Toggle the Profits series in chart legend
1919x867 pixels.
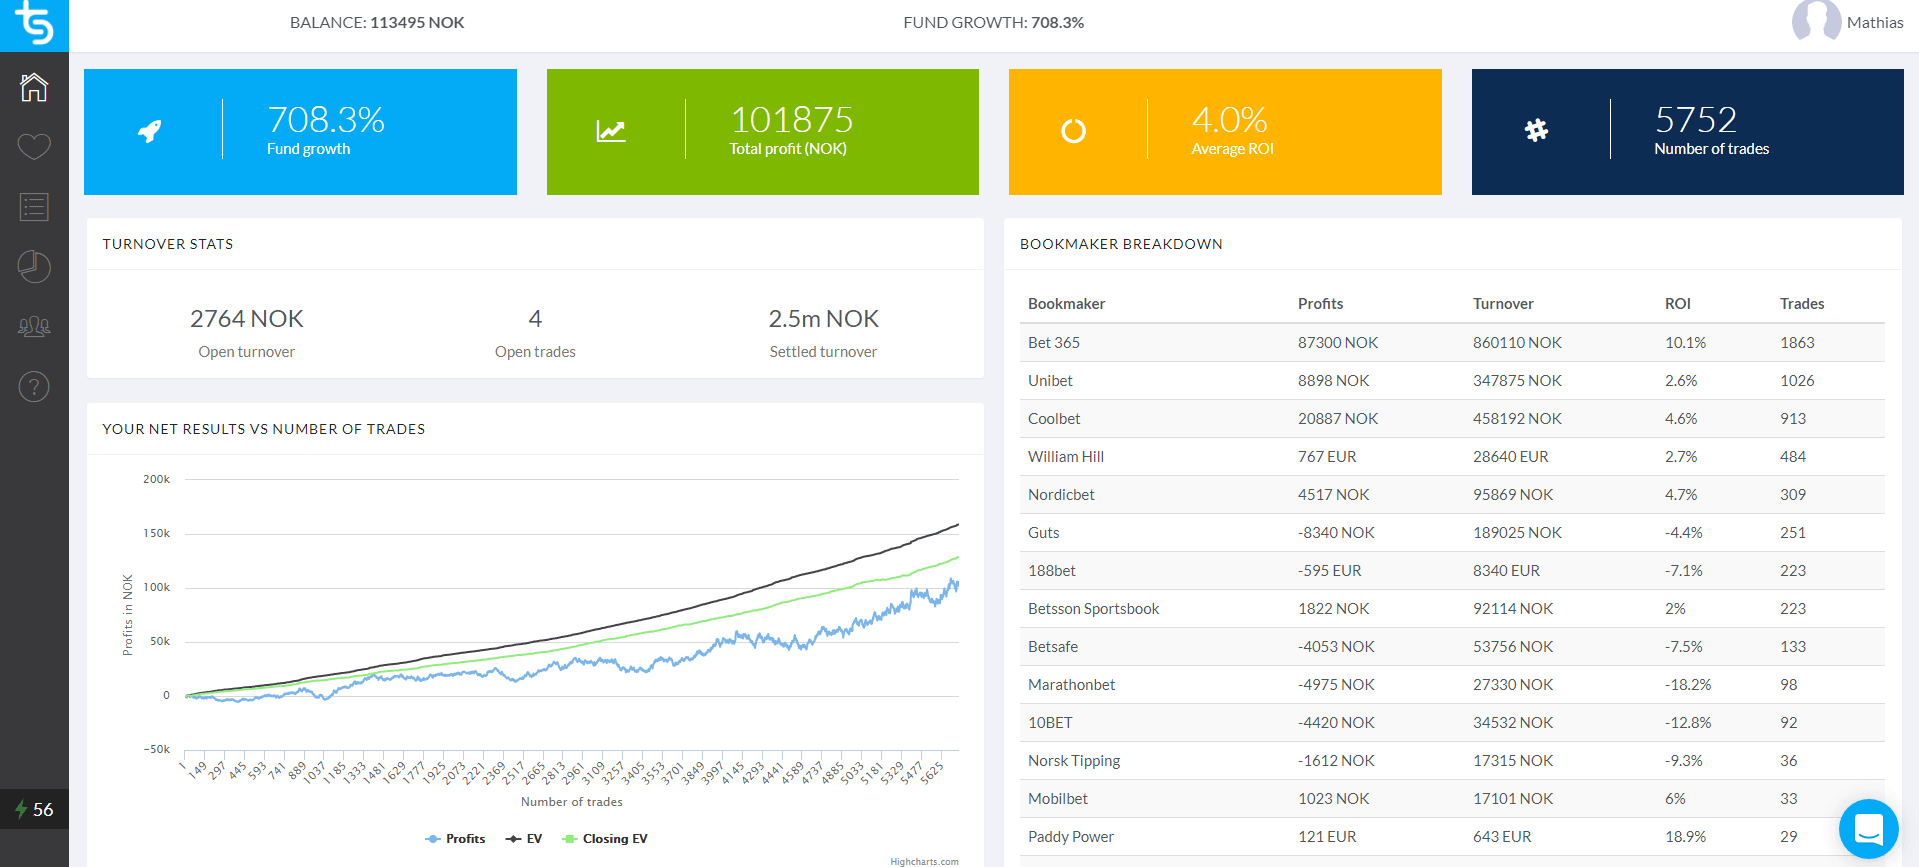pos(456,839)
